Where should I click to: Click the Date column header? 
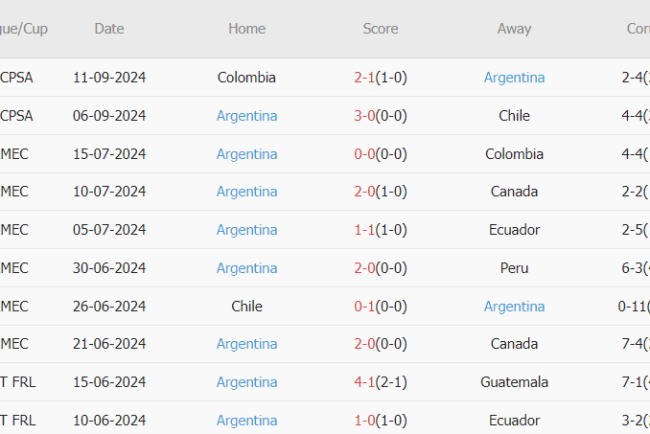coord(109,29)
